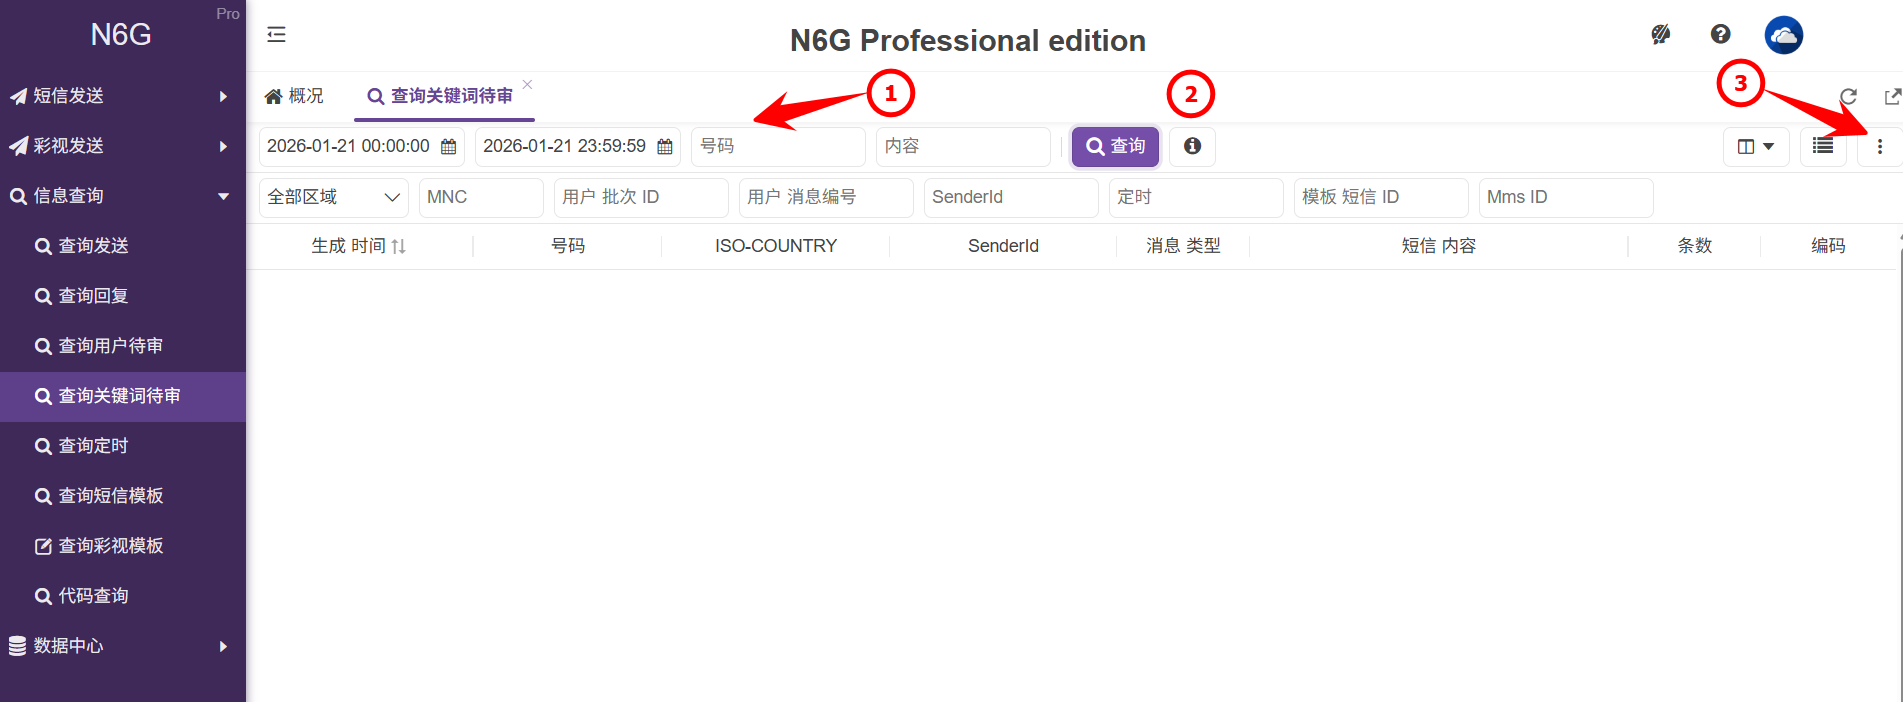Focus the SenderId filter field

(1010, 197)
